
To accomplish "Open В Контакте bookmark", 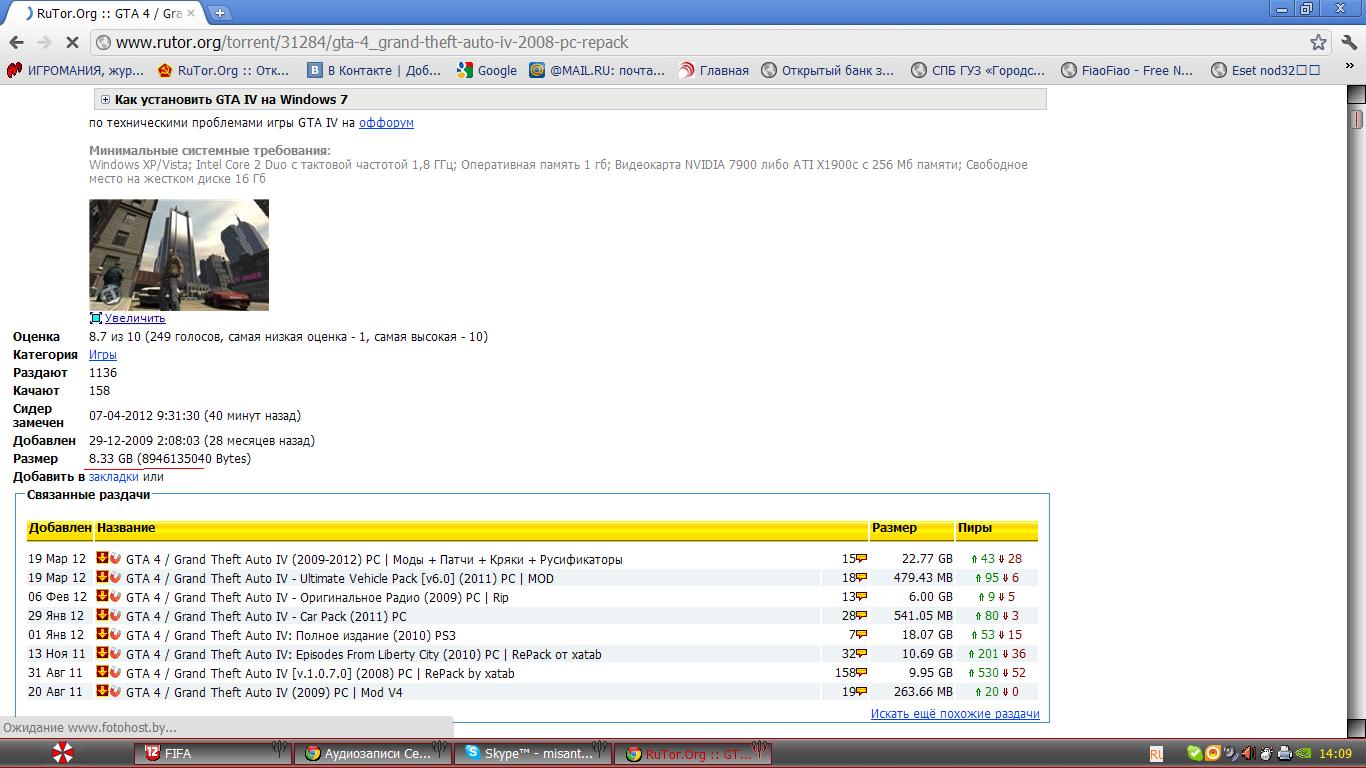I will (374, 70).
